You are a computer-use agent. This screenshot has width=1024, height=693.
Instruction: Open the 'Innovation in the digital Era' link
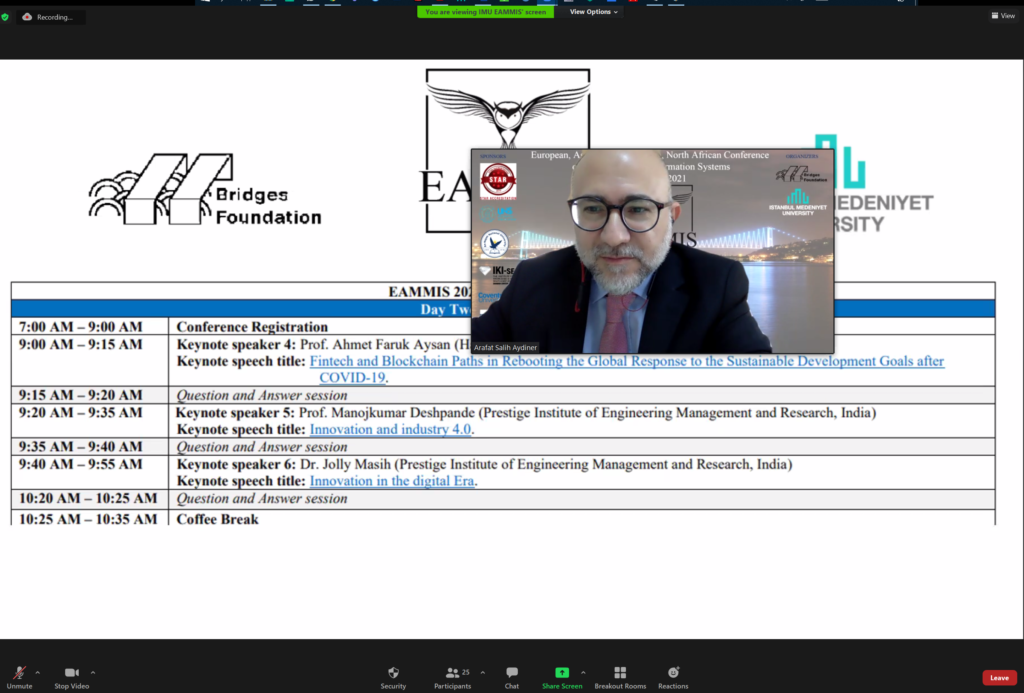(x=392, y=481)
